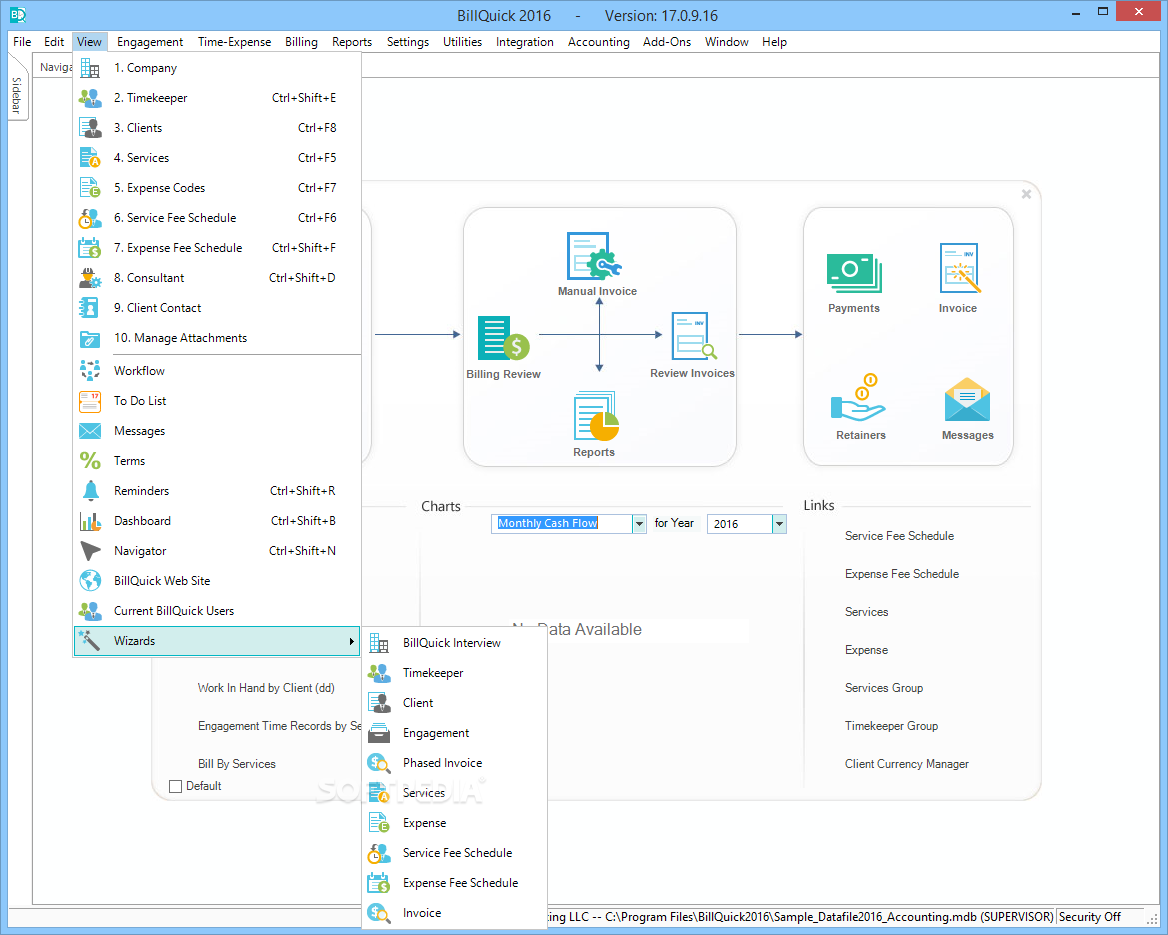This screenshot has height=935, width=1168.
Task: Click the Retainers hand icon
Action: tap(858, 398)
